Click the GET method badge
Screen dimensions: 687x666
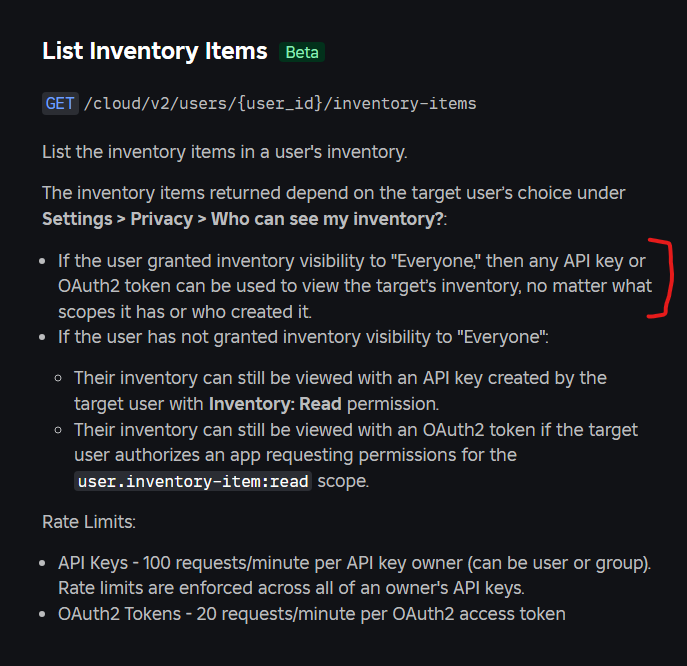point(60,103)
